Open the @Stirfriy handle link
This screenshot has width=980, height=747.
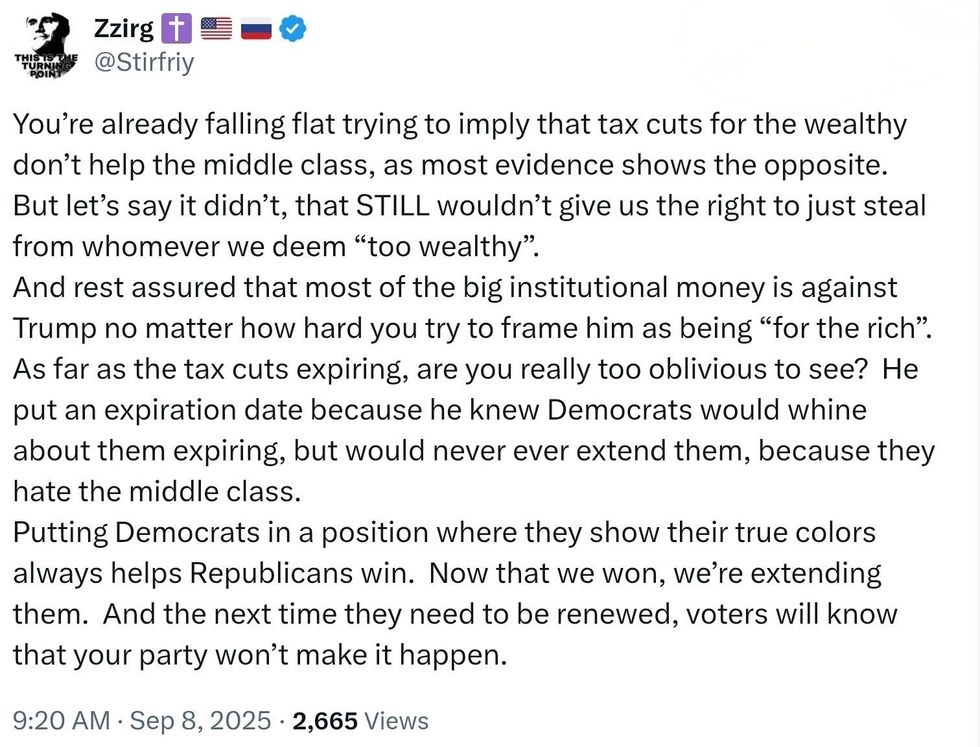click(x=143, y=63)
